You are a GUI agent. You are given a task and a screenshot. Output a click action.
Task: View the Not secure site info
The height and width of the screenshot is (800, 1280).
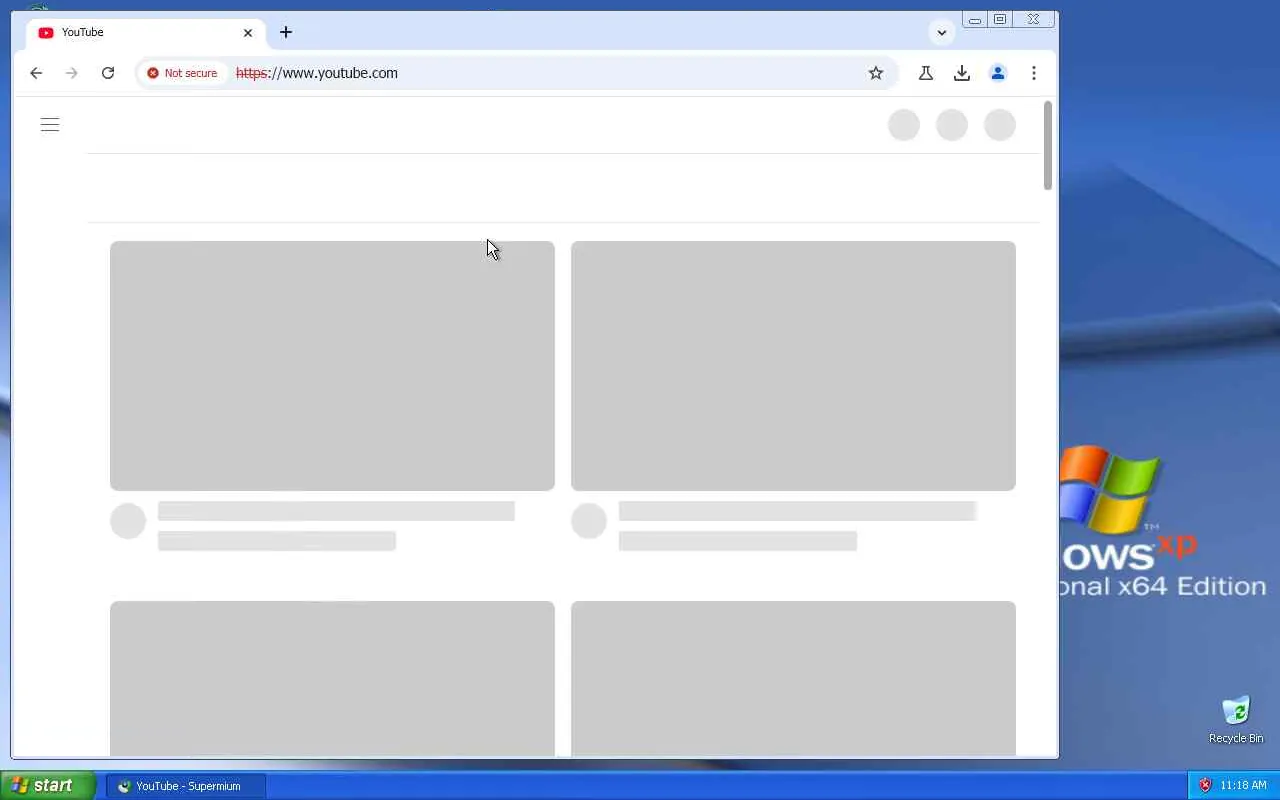pos(182,73)
